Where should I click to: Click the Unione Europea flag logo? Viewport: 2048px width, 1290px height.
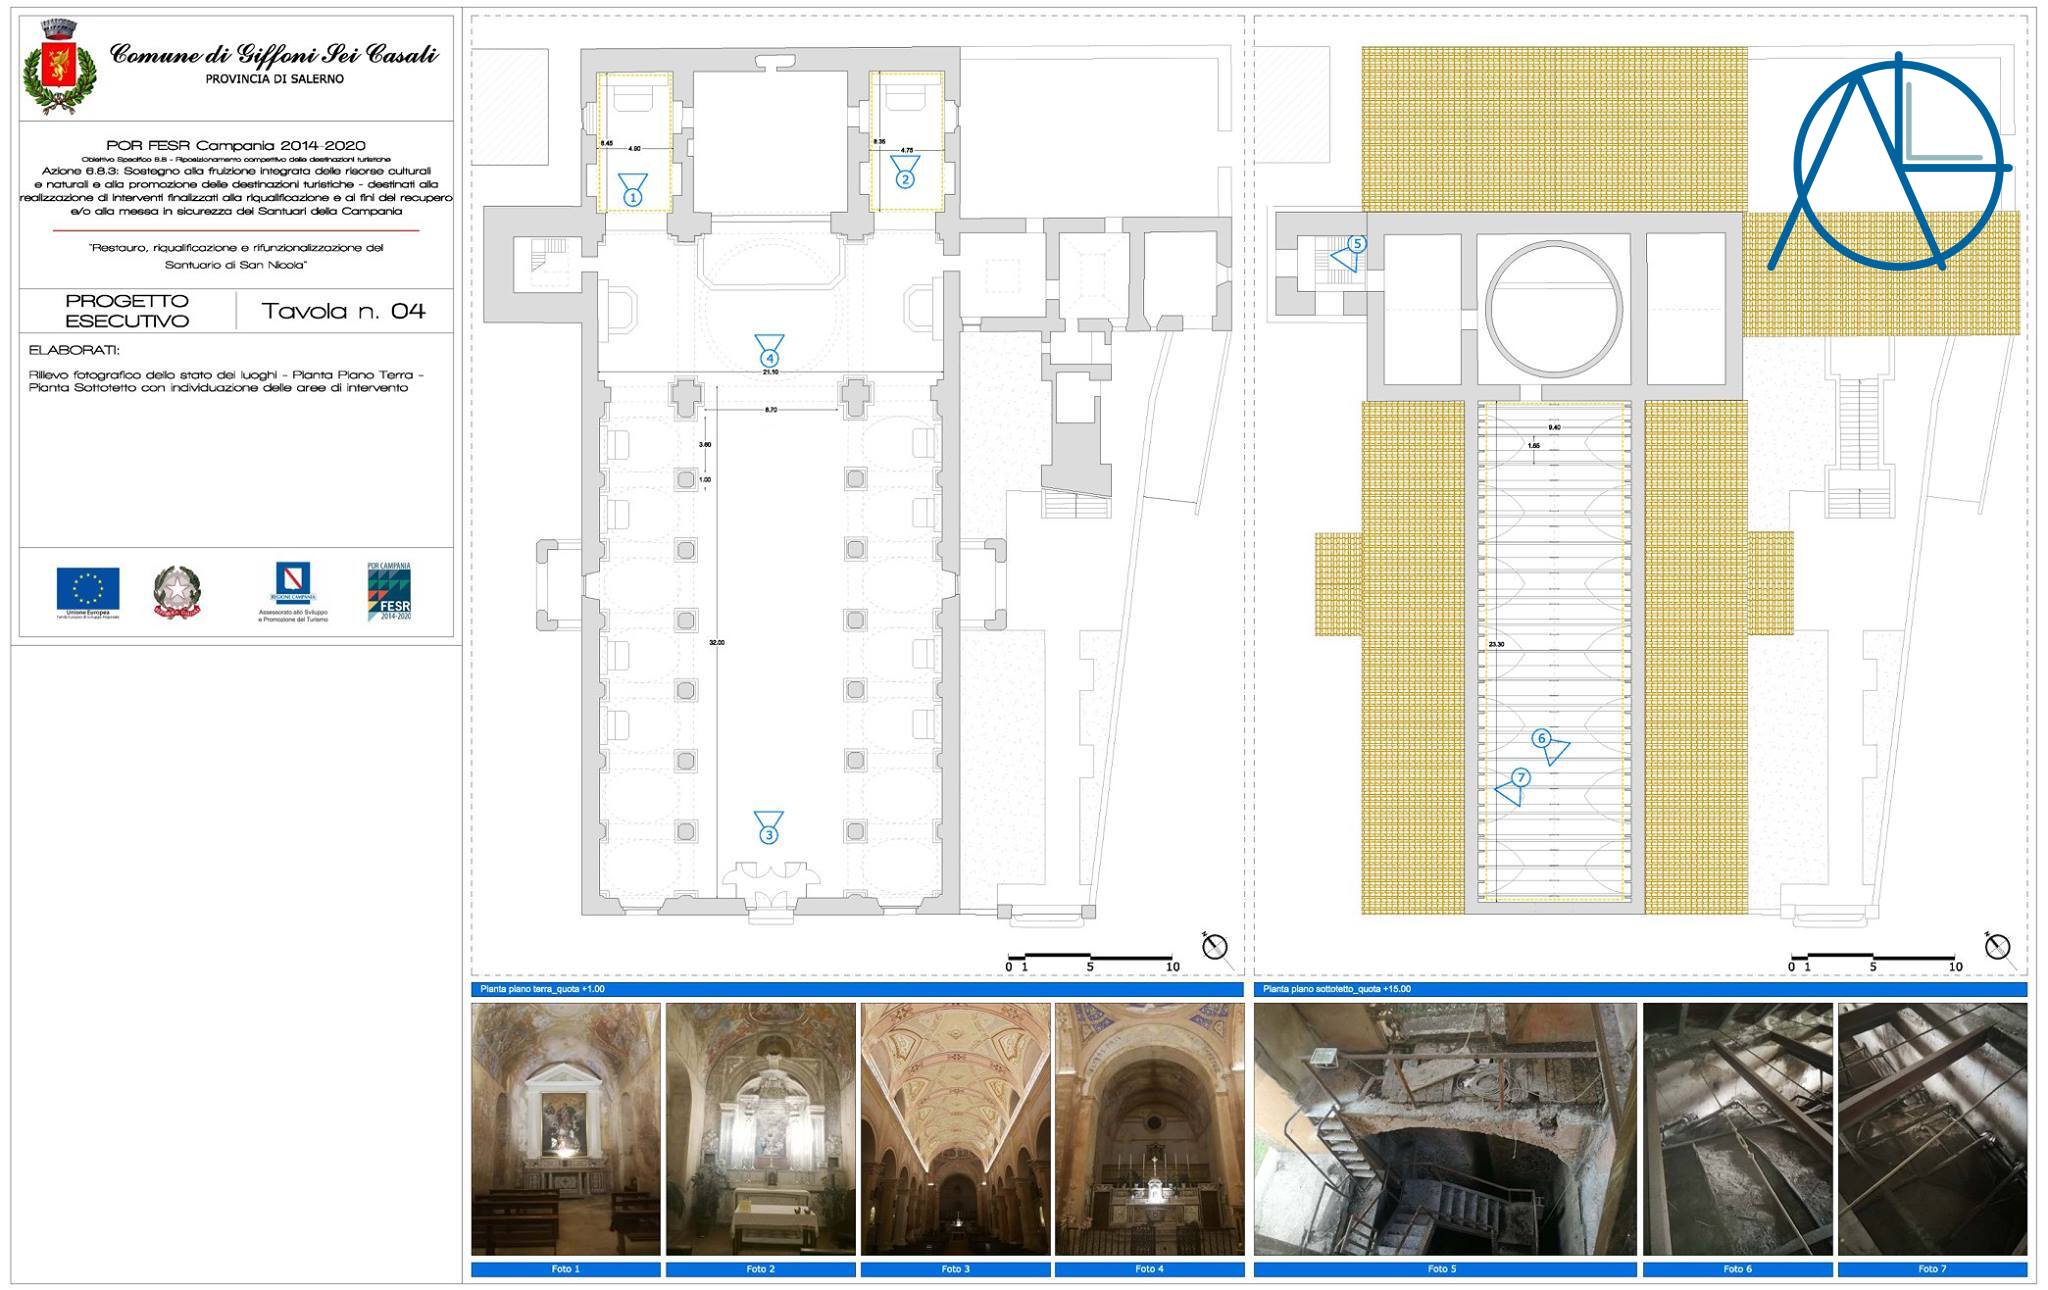[x=88, y=589]
